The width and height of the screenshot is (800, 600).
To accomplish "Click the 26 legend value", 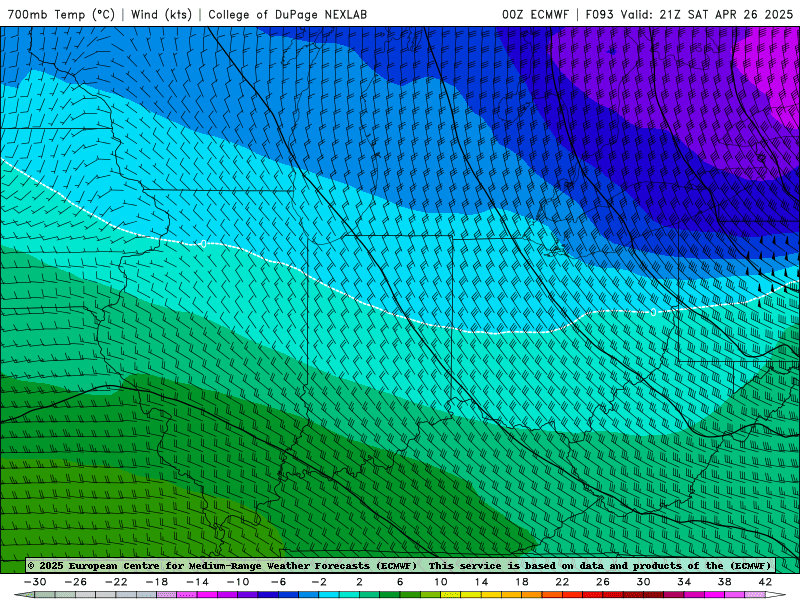I will click(x=603, y=582).
